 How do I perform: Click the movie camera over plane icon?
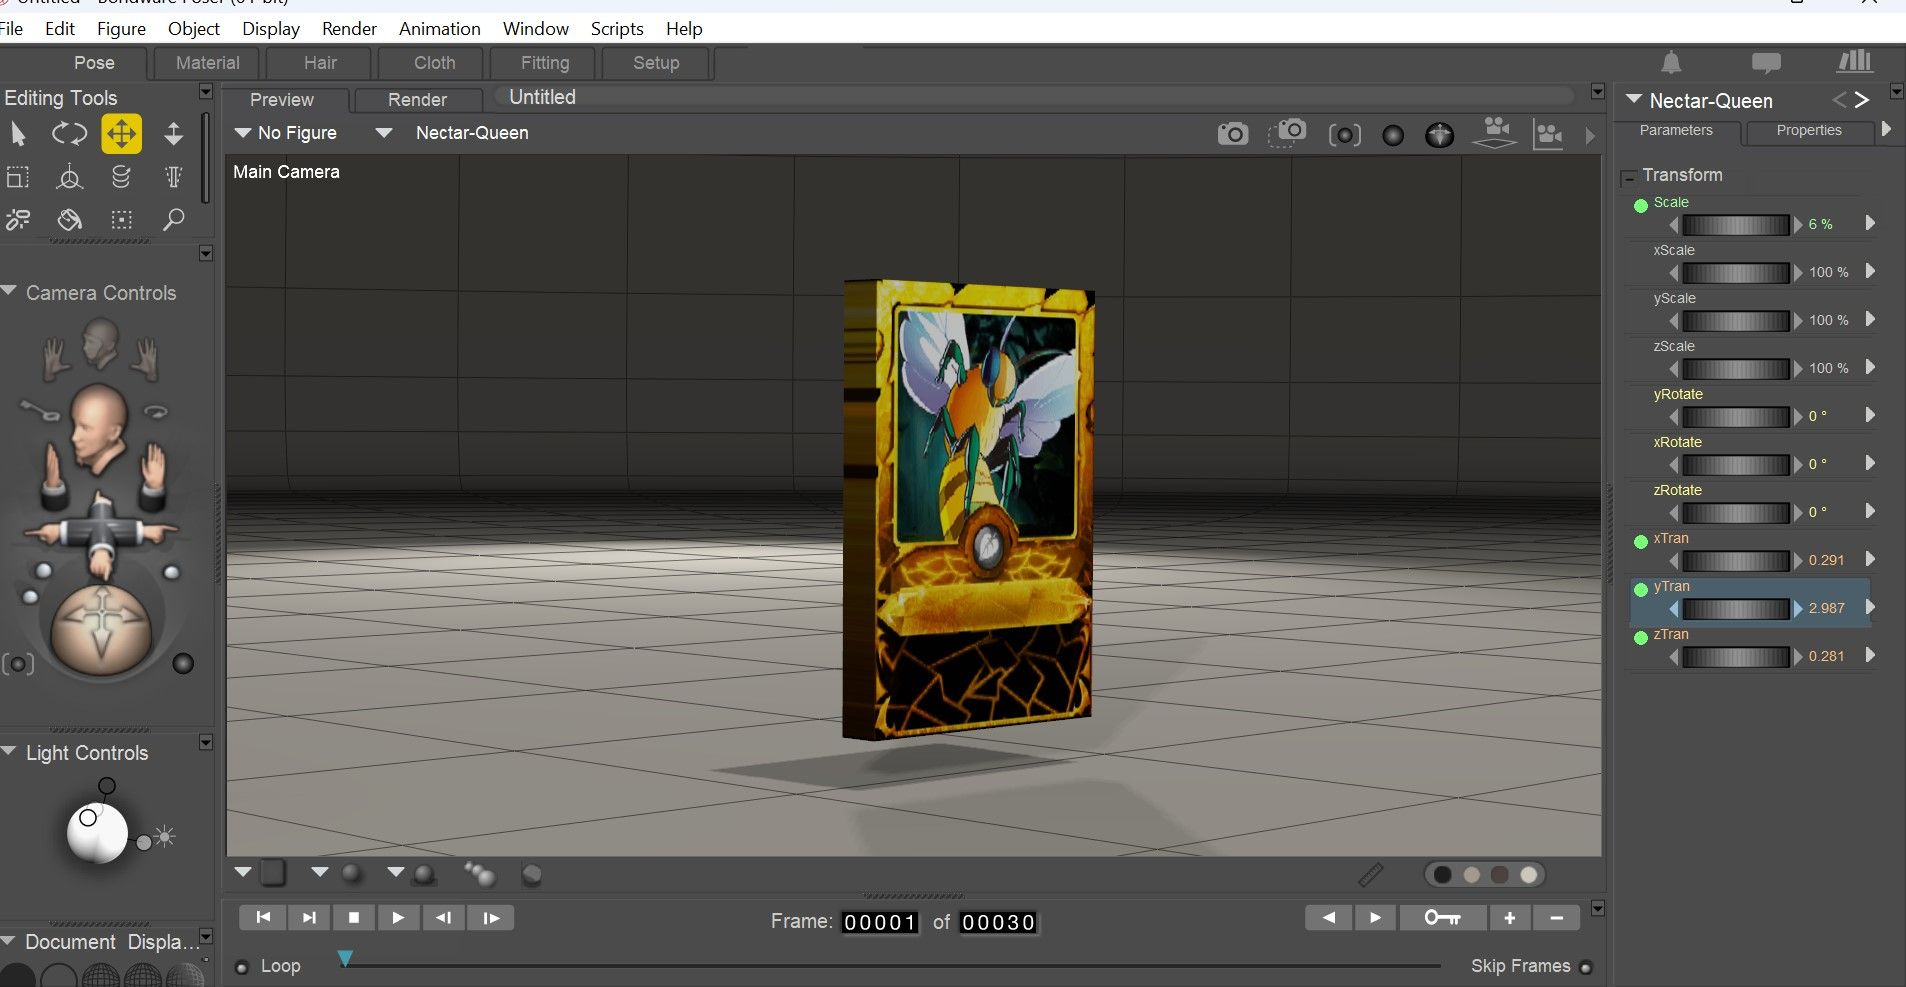[x=1495, y=133]
